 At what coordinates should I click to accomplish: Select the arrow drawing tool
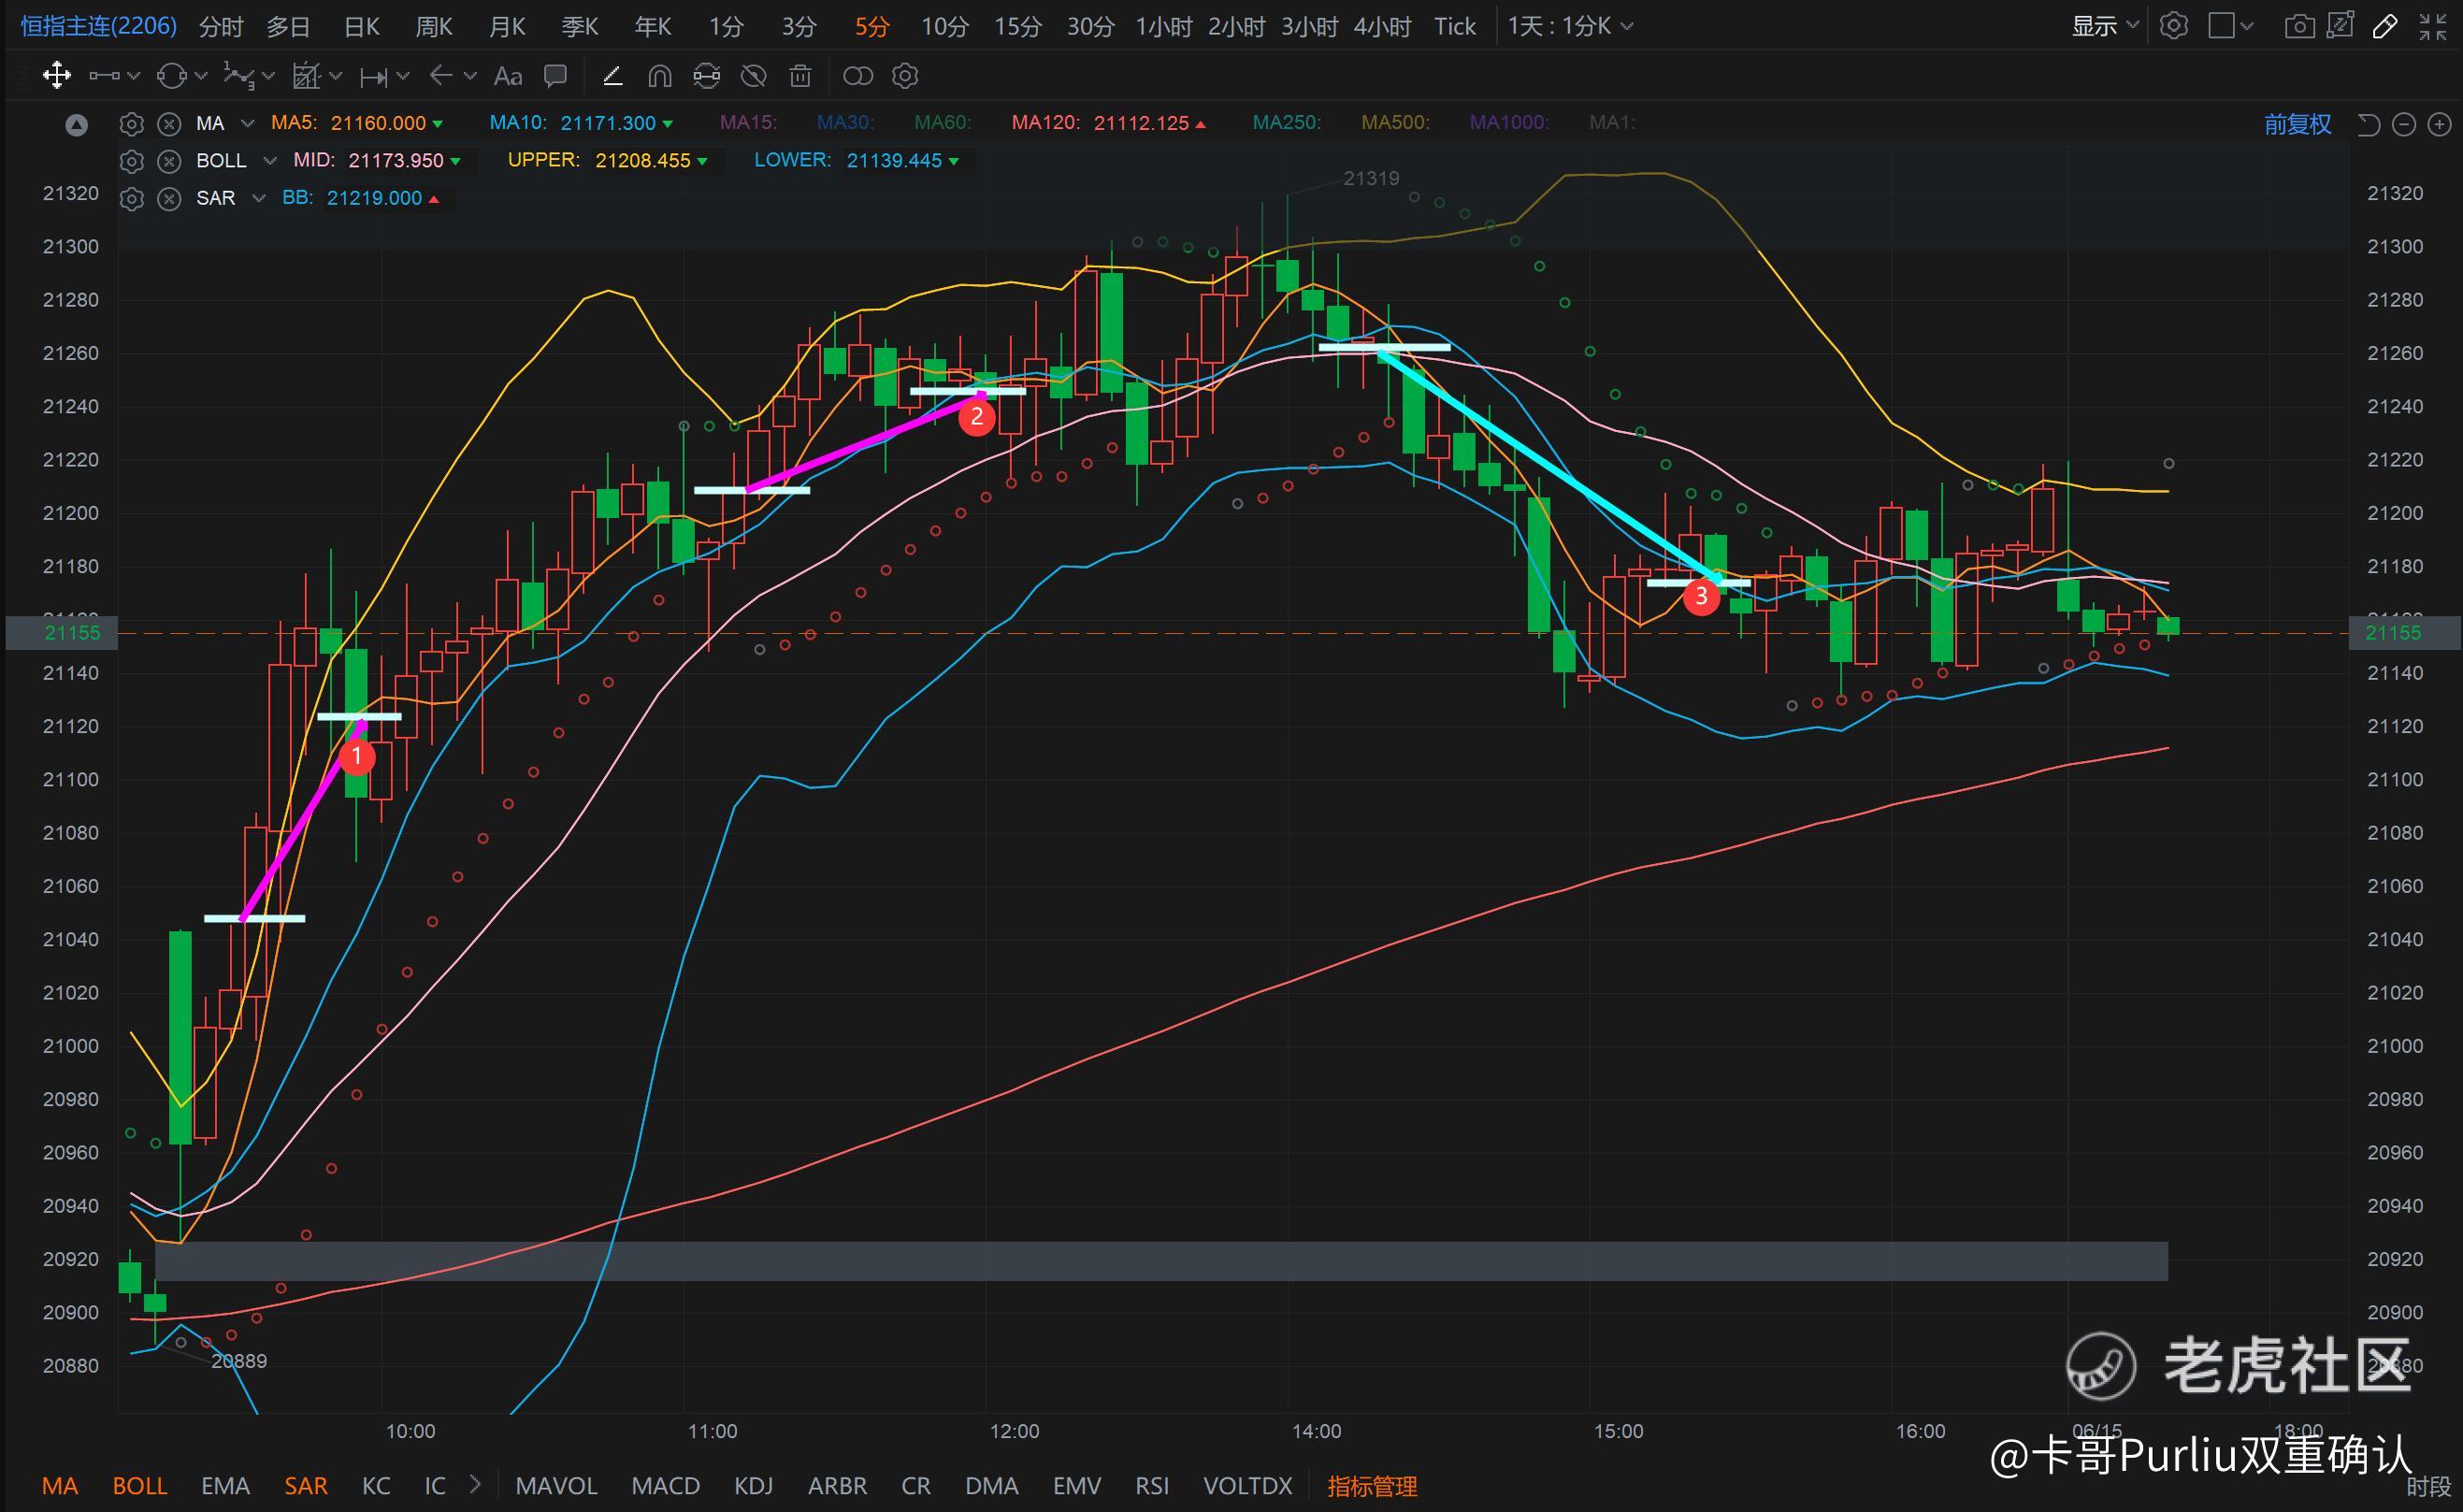pos(441,76)
